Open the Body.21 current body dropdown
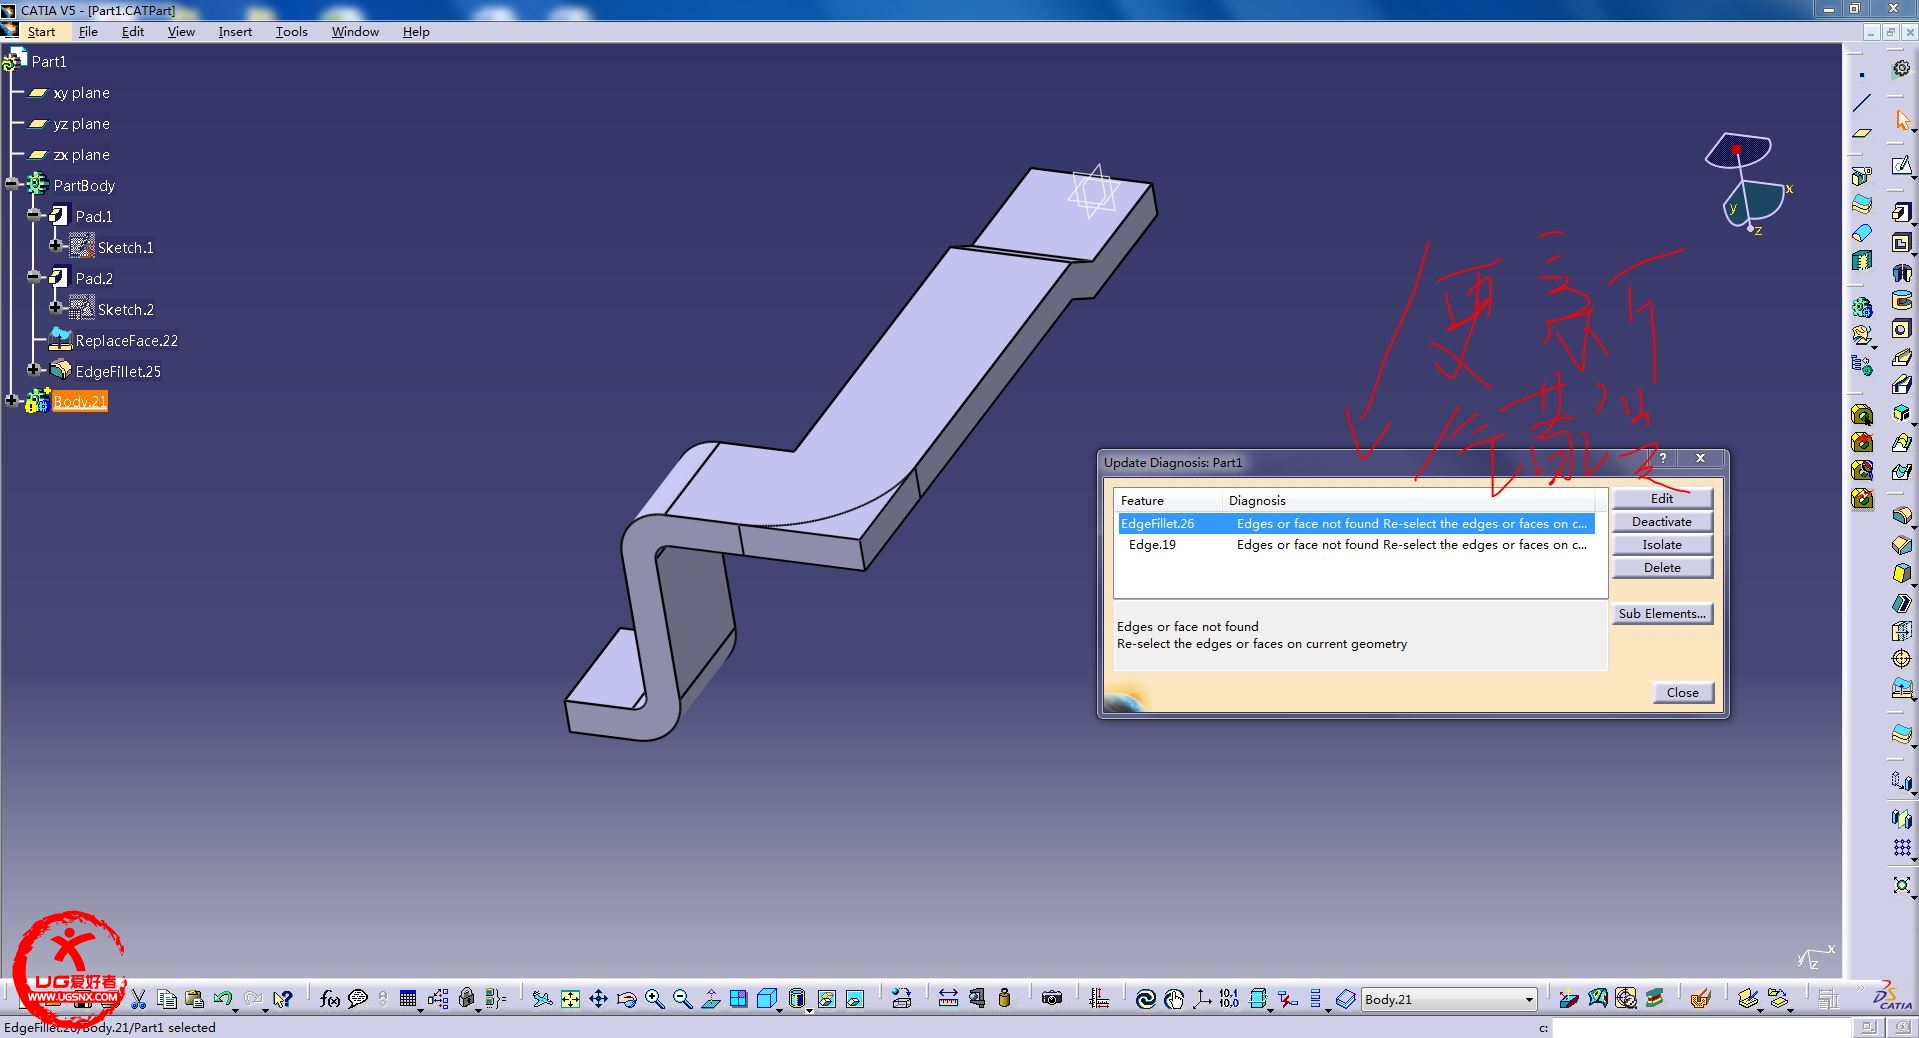1919x1038 pixels. click(x=1529, y=999)
